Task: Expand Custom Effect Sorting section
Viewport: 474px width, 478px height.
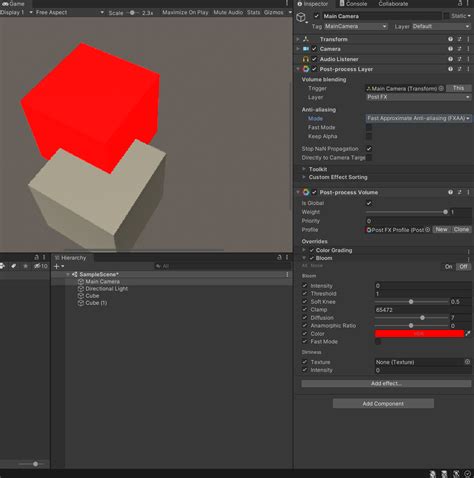Action: click(x=304, y=177)
